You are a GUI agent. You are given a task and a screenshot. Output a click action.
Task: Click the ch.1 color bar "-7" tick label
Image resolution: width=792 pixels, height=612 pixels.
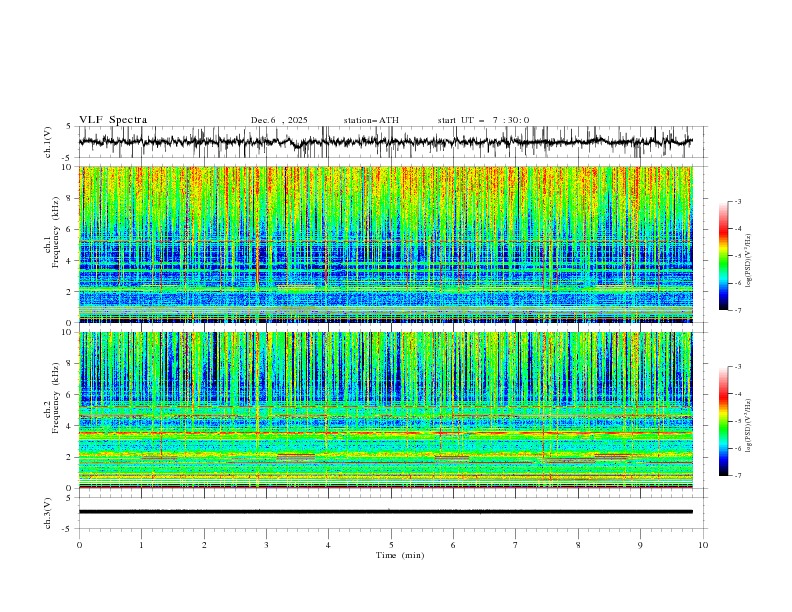[x=737, y=310]
